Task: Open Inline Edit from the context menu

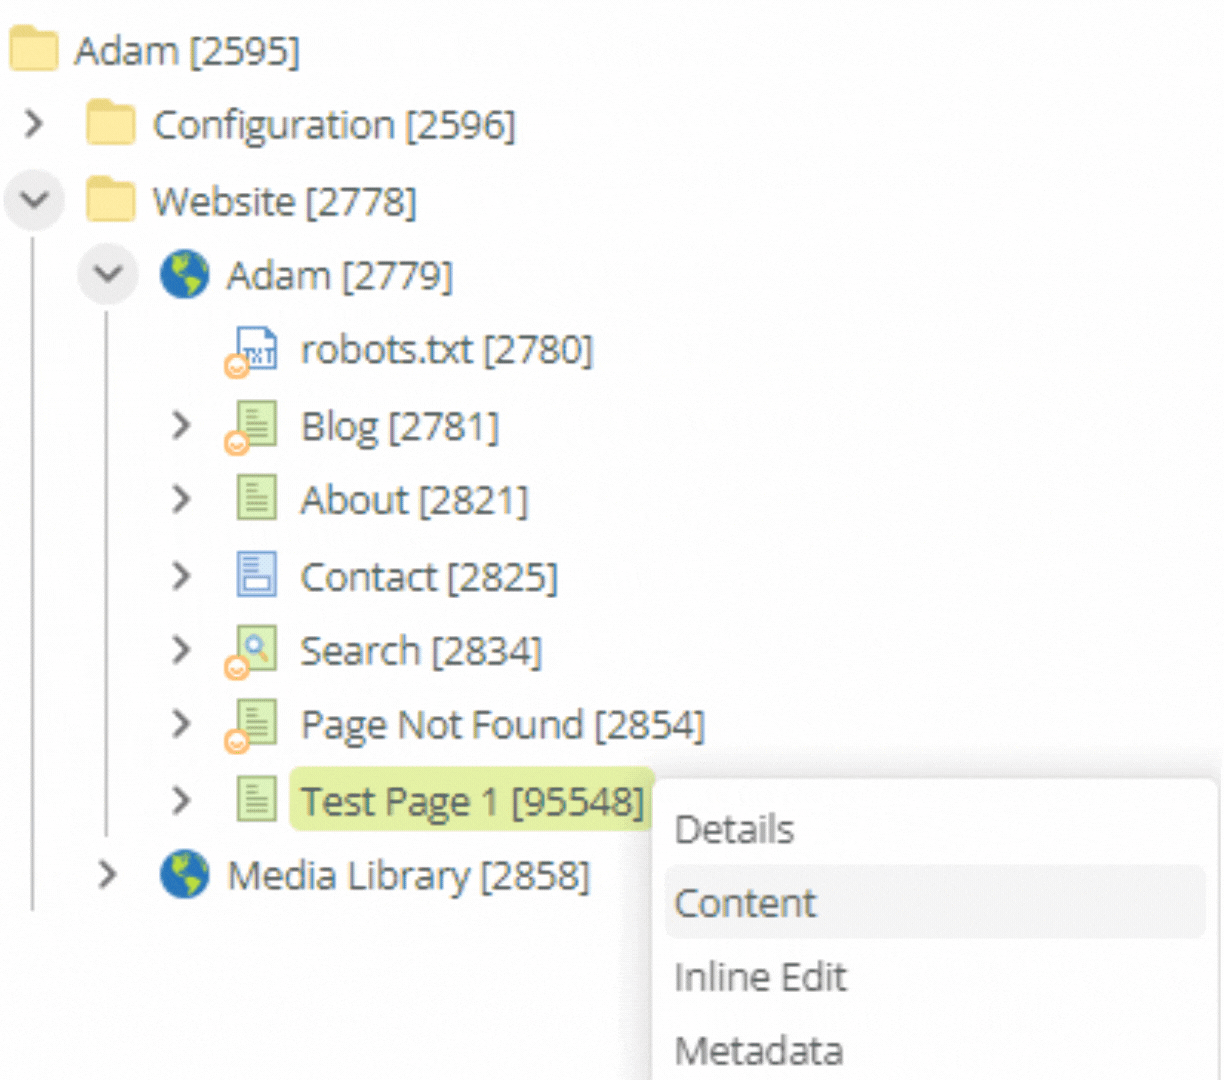Action: tap(761, 977)
